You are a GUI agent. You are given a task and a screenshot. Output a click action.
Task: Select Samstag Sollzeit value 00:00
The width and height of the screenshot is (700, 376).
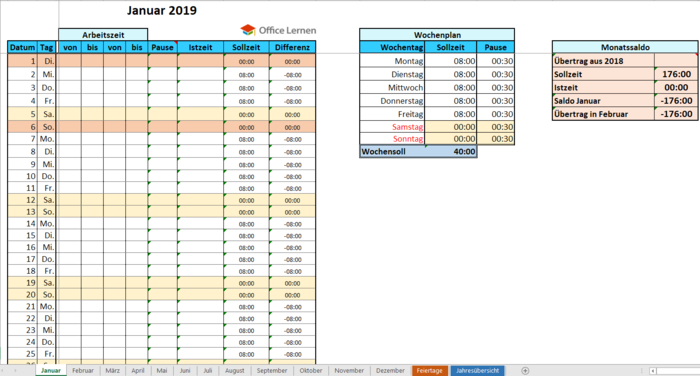click(x=450, y=127)
